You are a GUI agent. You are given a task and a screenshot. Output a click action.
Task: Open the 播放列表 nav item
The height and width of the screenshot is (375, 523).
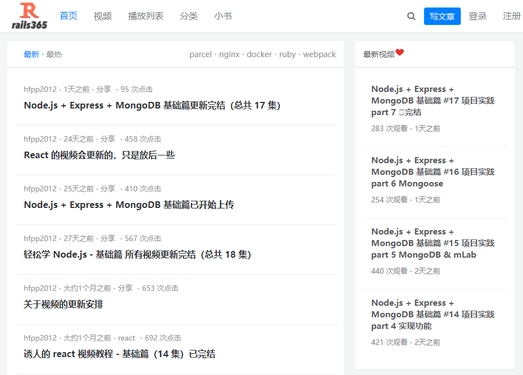[146, 16]
